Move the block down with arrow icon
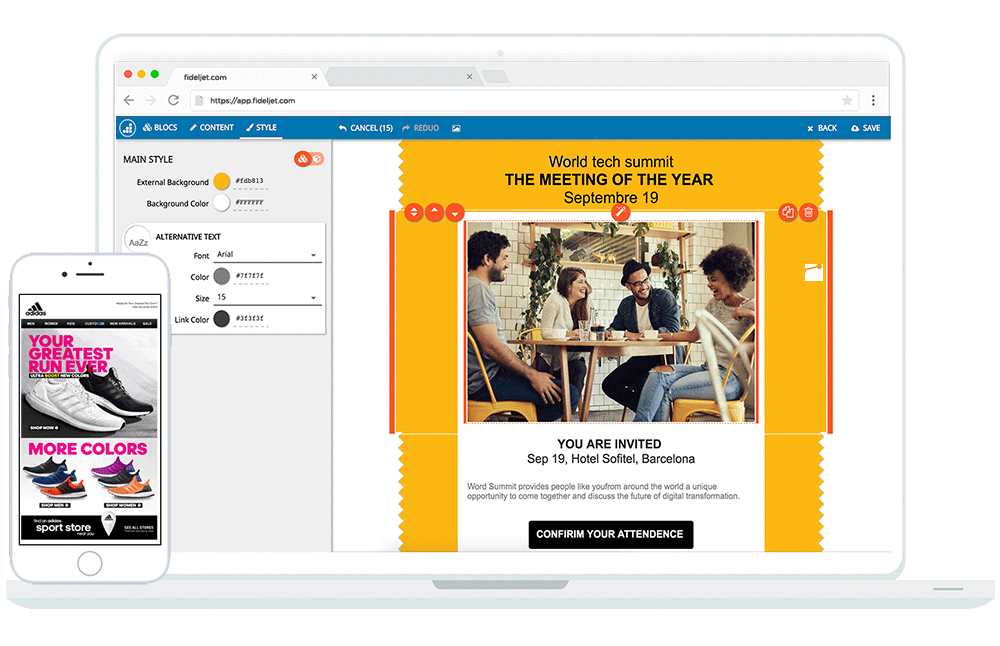This screenshot has height=646, width=1000. [x=455, y=212]
